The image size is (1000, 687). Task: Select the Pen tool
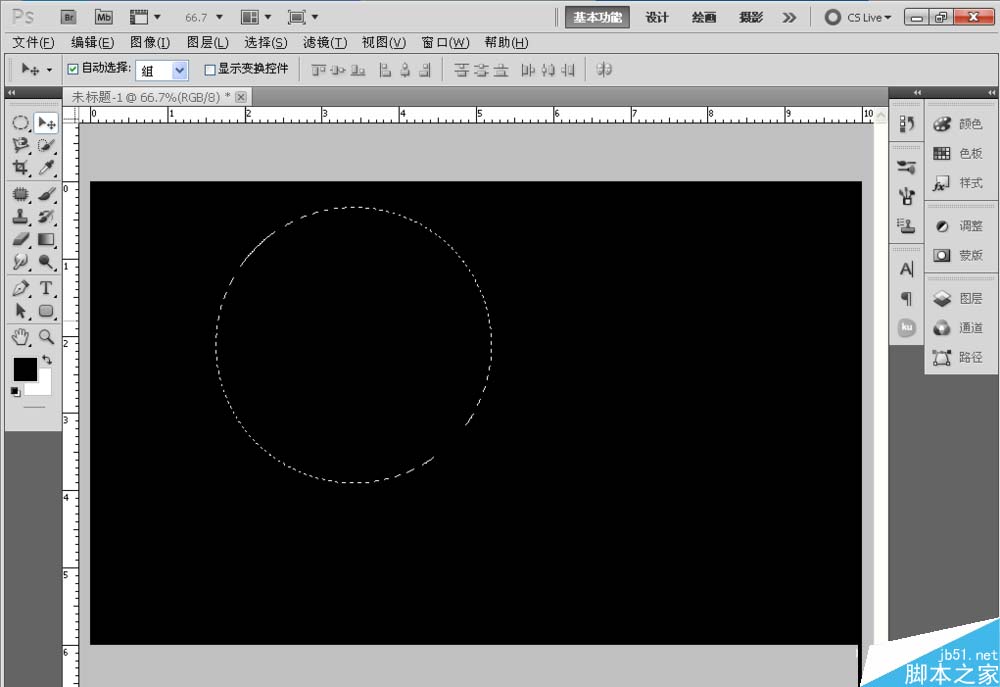click(x=21, y=288)
